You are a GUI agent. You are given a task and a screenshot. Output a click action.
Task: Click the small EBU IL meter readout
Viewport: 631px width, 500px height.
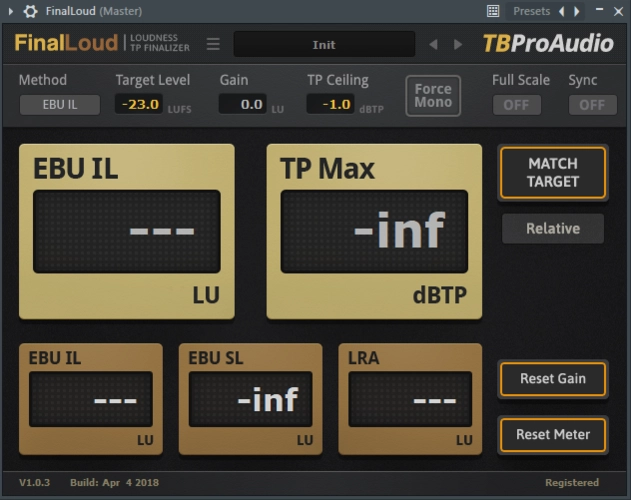point(91,399)
